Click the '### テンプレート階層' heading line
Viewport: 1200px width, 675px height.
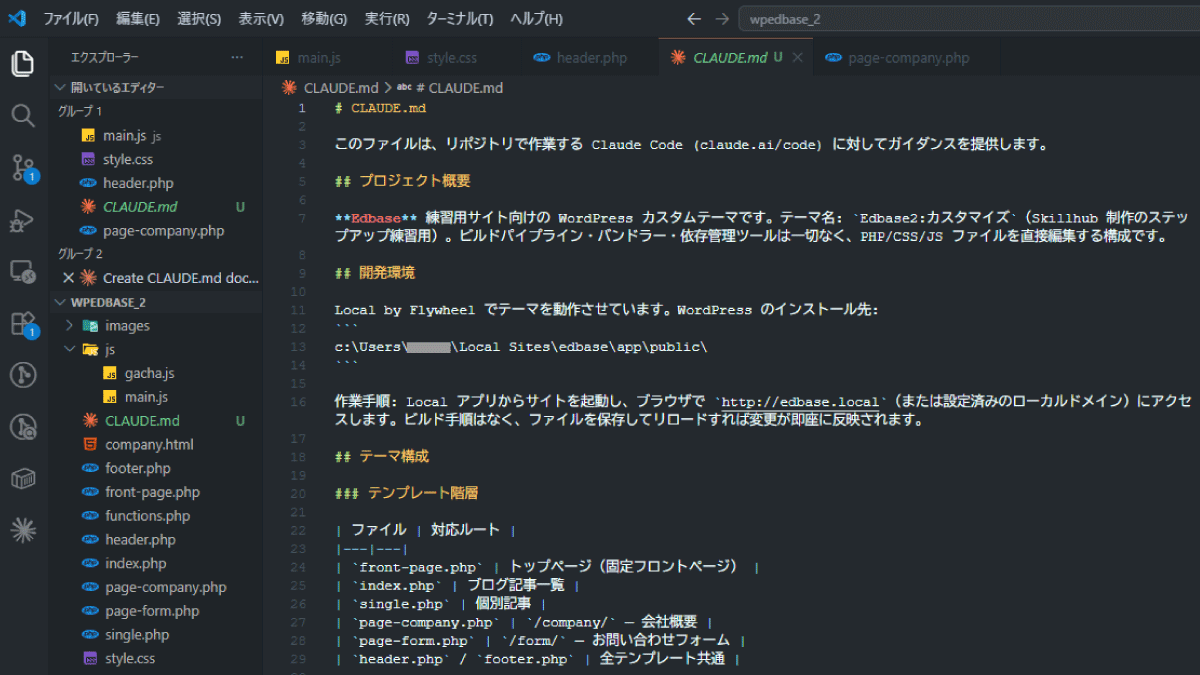[x=406, y=493]
